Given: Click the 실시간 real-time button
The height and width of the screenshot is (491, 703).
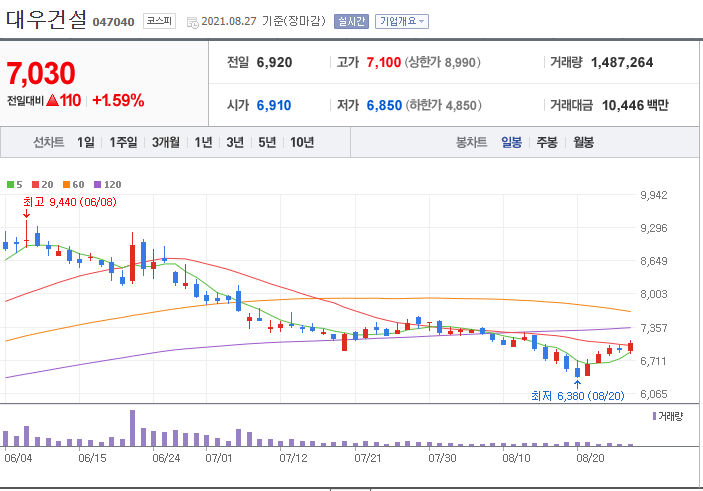Looking at the screenshot, I should [351, 21].
